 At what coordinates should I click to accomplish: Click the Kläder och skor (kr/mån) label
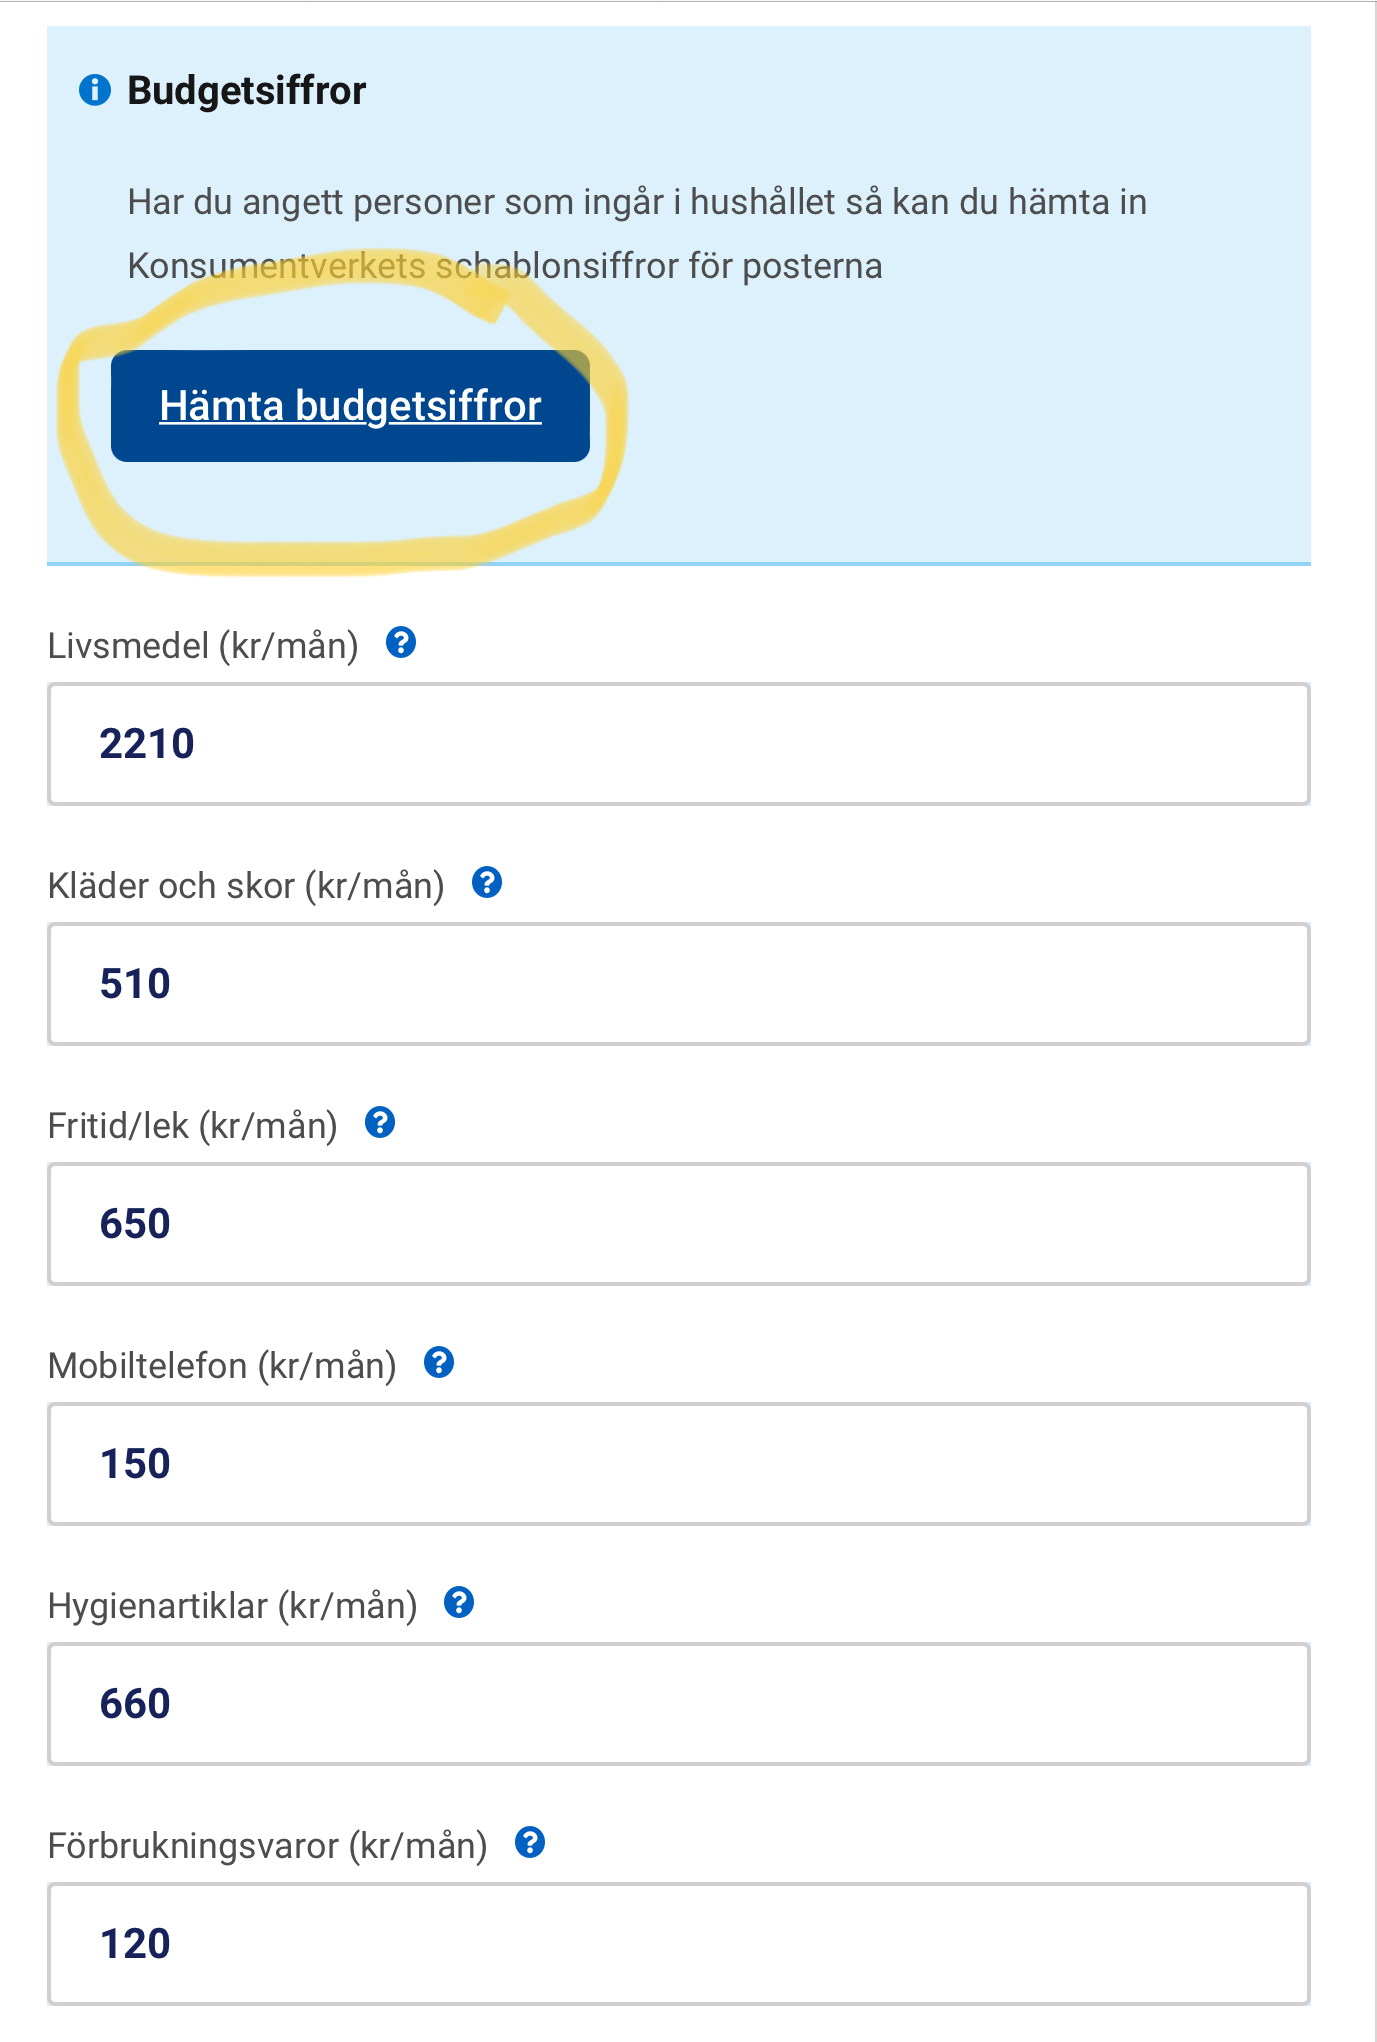[x=246, y=886]
